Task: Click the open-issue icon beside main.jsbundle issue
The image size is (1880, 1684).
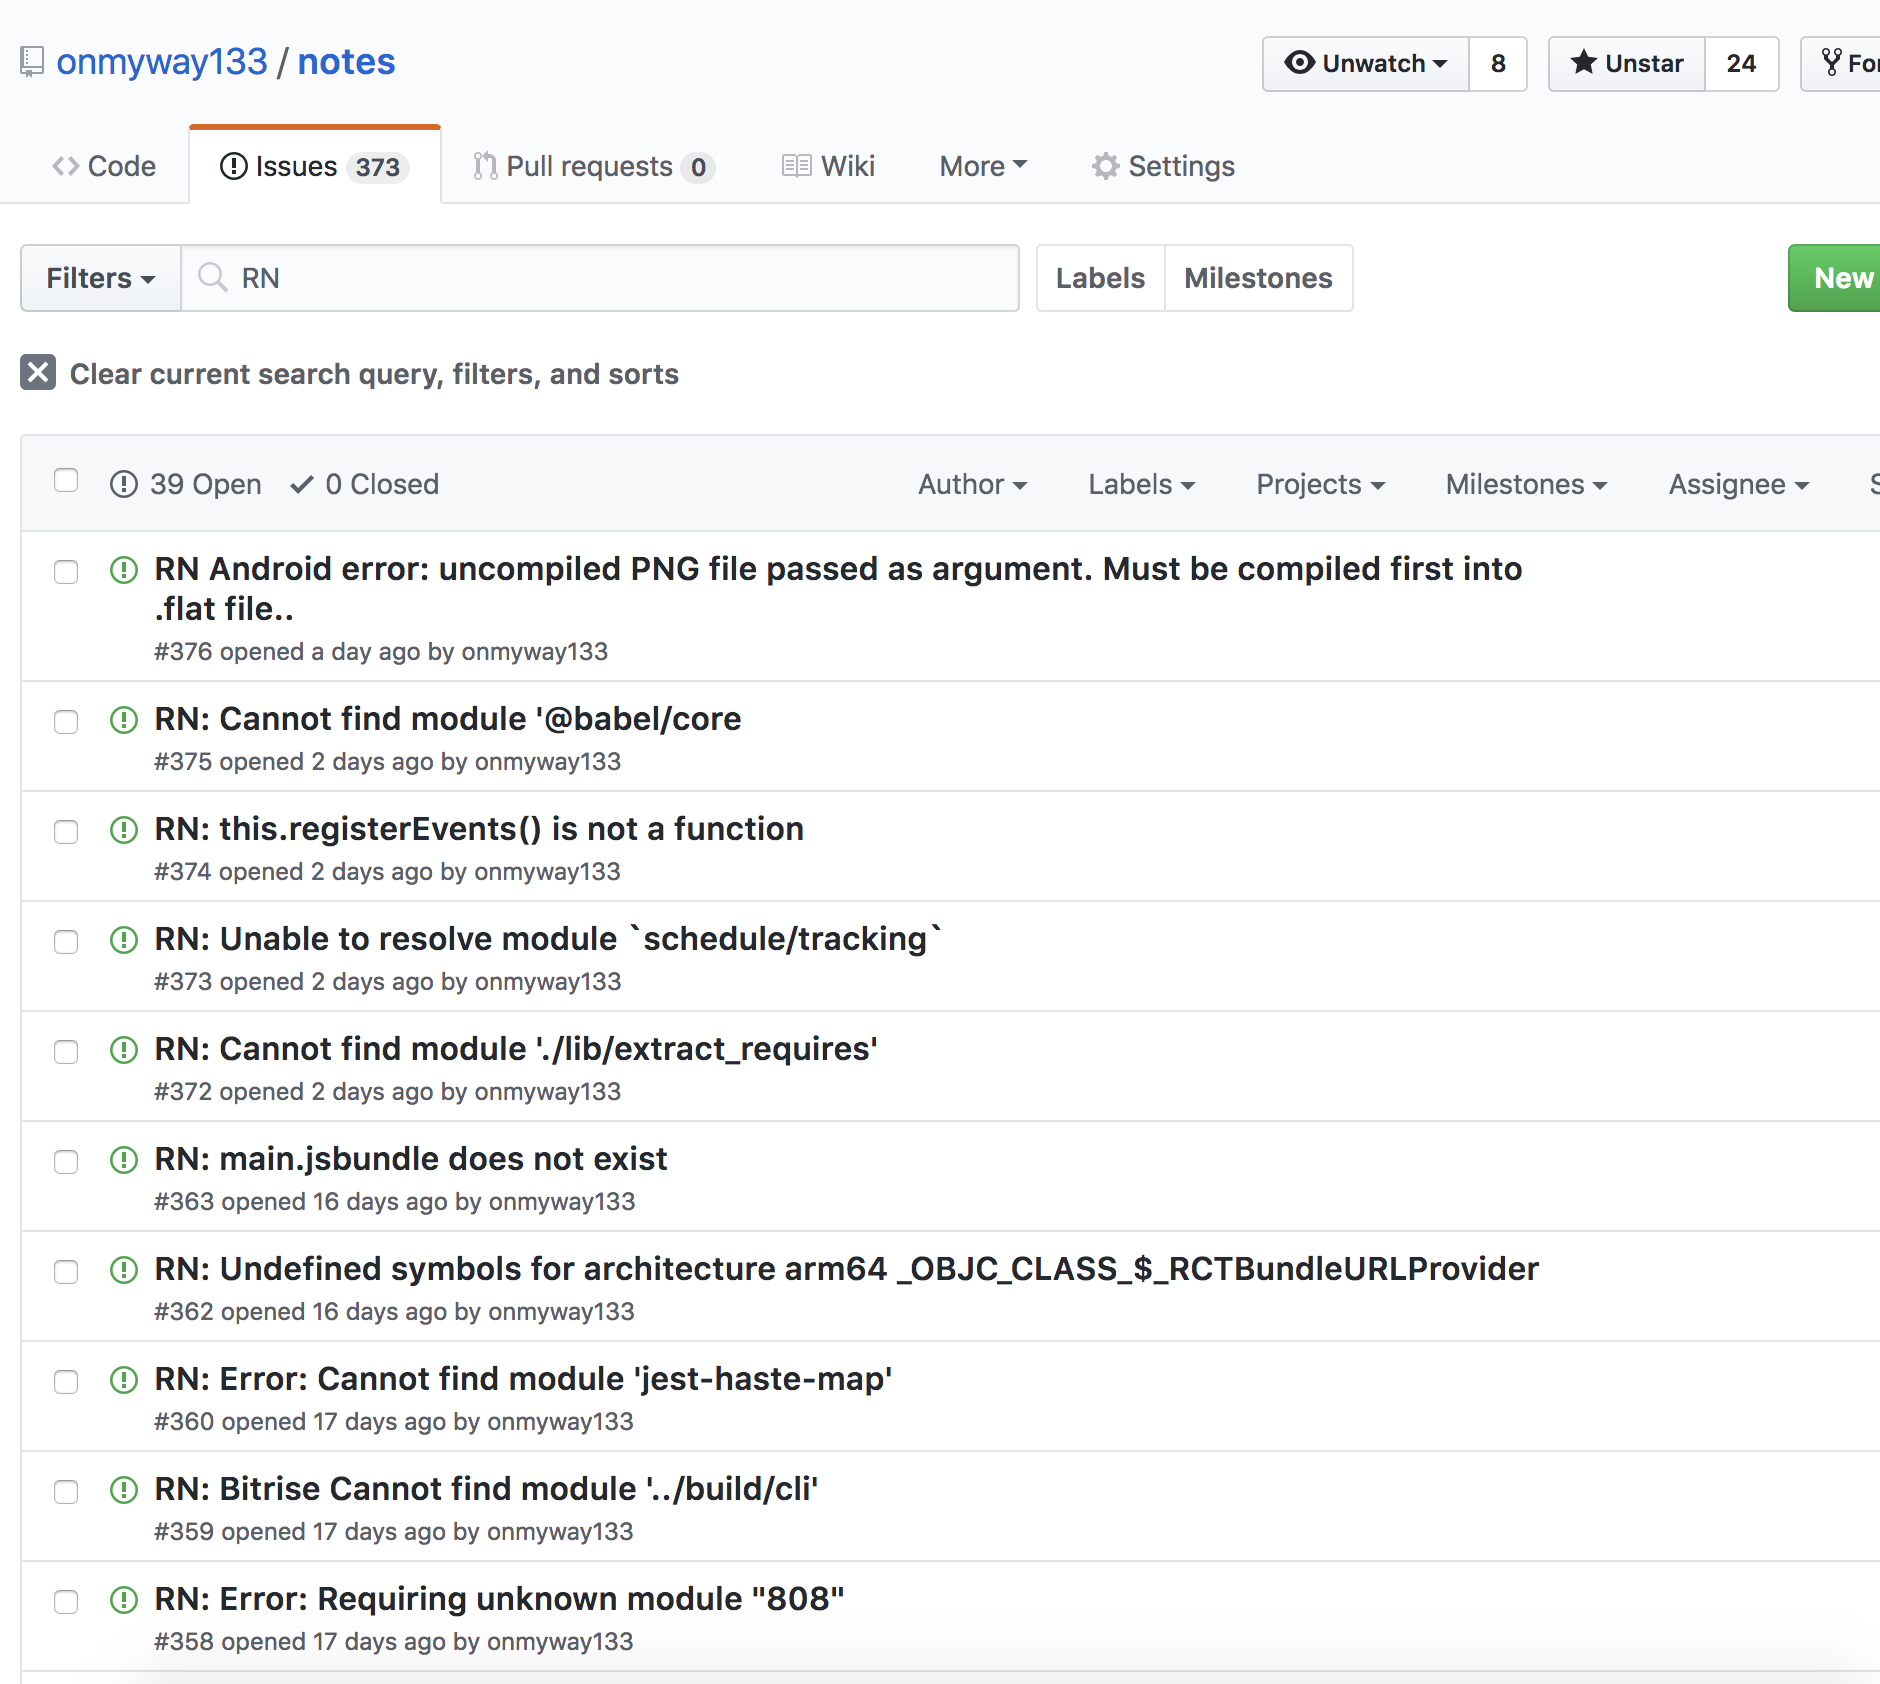Action: coord(123,1160)
